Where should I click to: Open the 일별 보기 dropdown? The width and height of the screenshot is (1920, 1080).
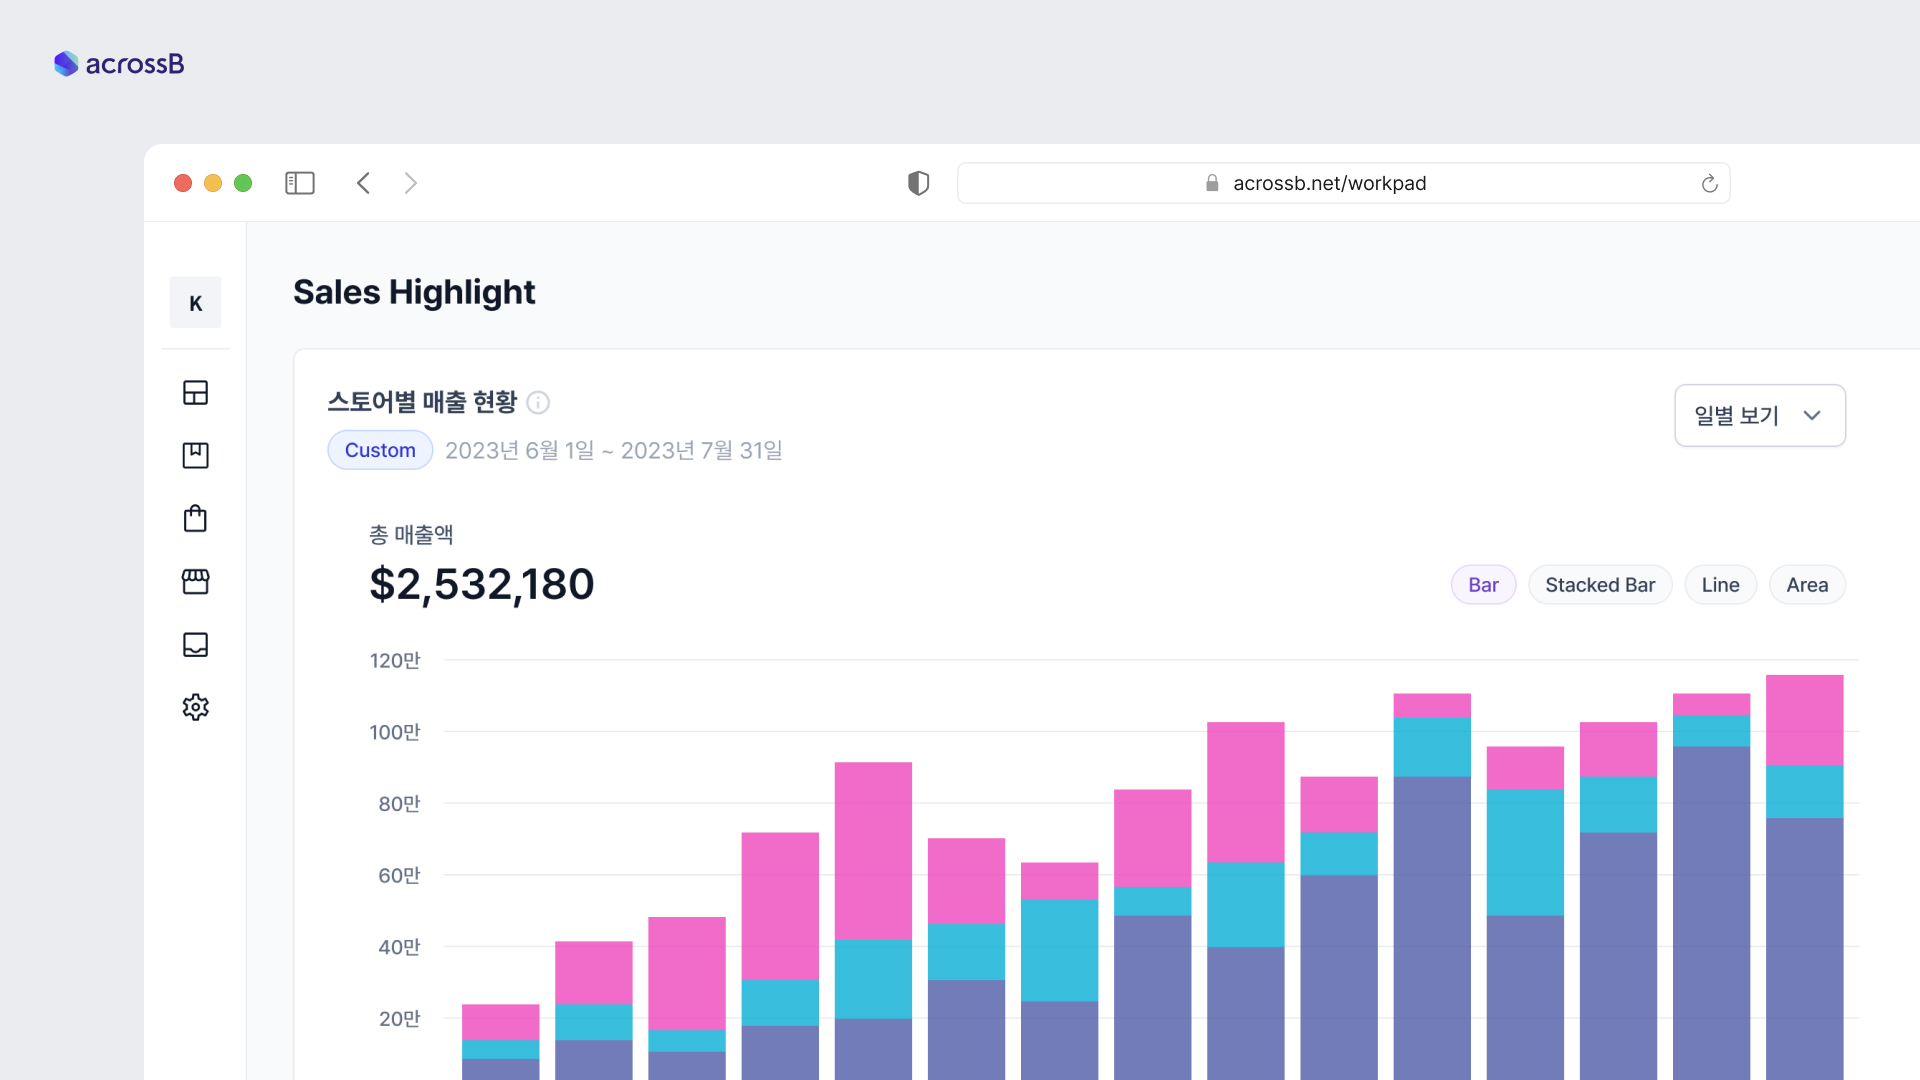click(x=1760, y=415)
